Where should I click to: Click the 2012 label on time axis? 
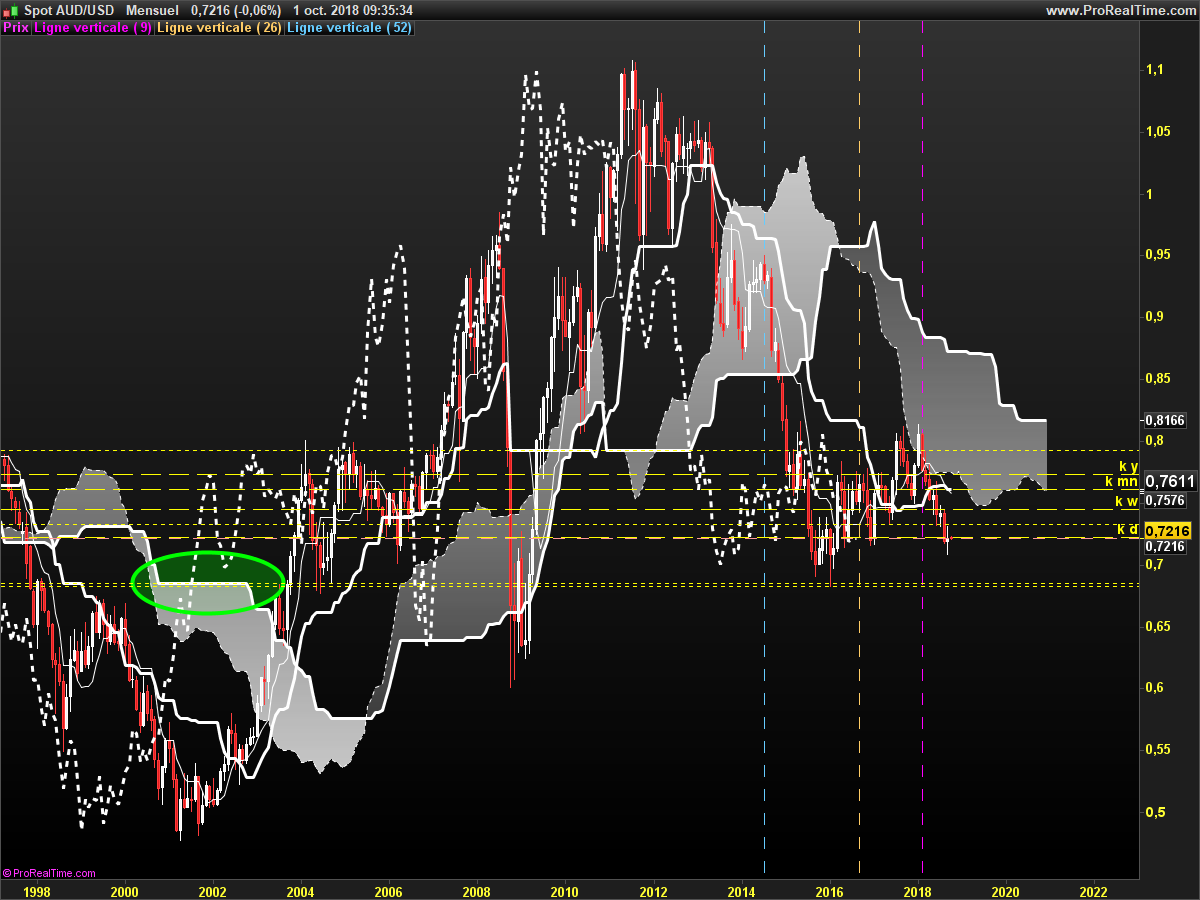click(653, 890)
